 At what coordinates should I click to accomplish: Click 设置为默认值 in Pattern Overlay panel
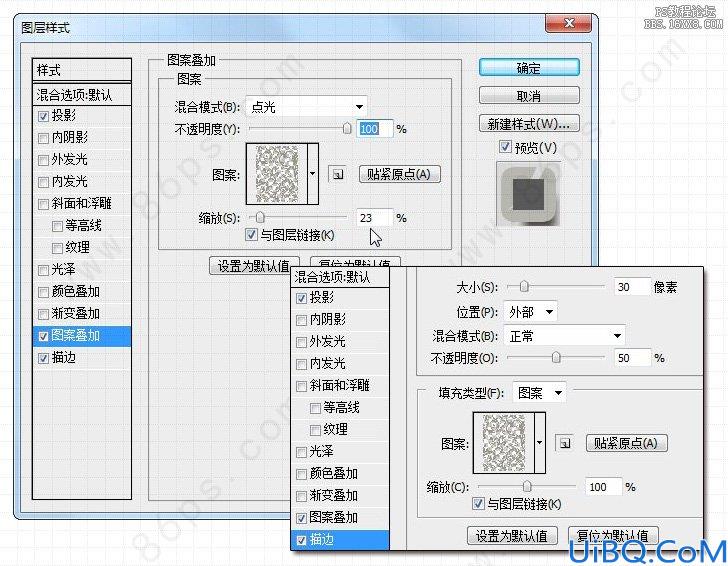pyautogui.click(x=254, y=266)
